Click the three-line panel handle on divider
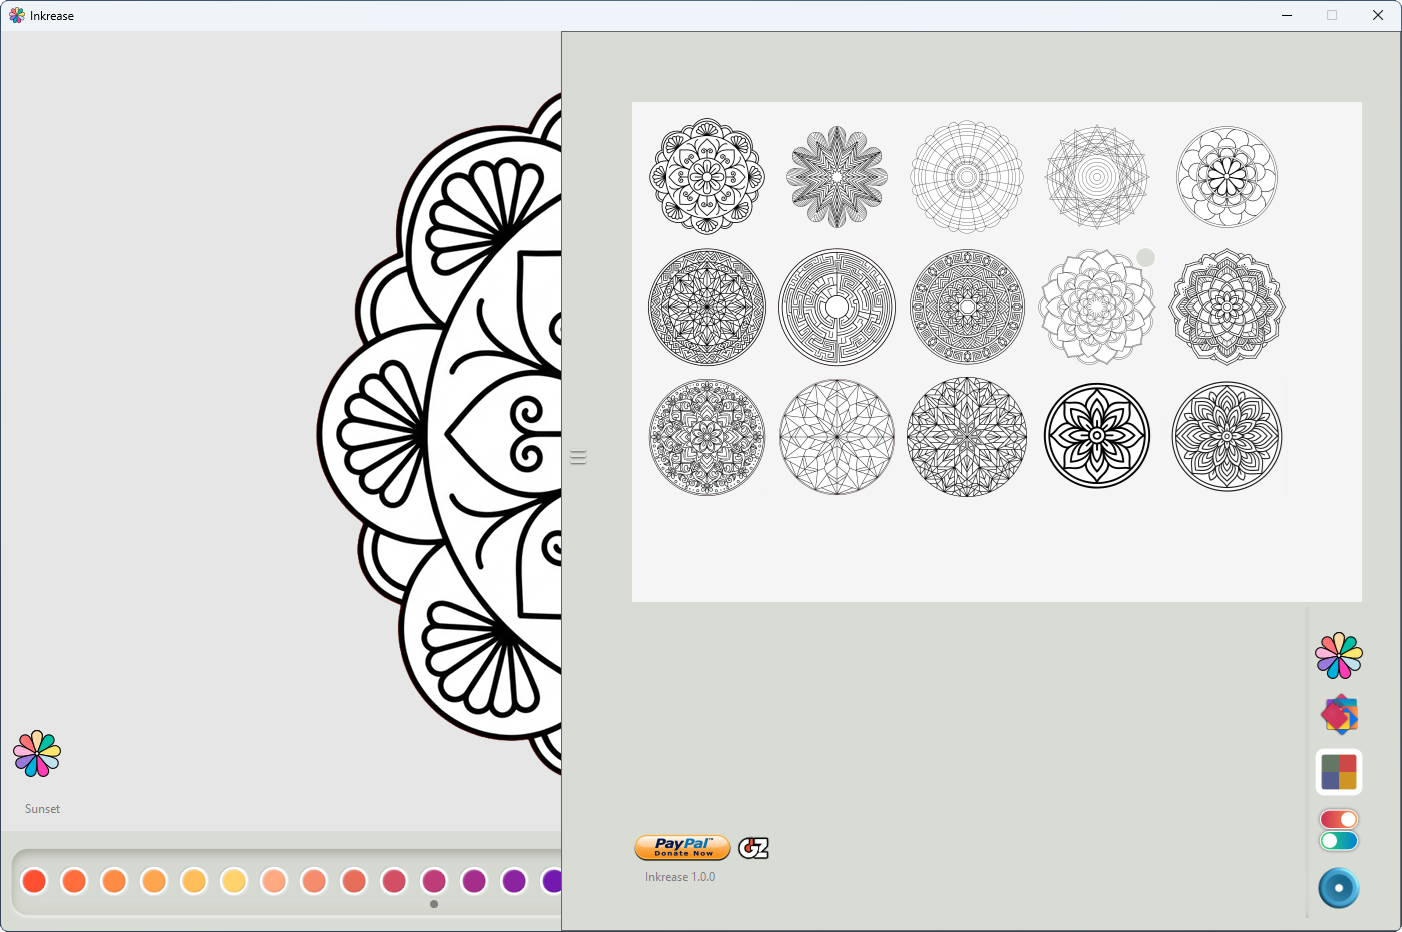Viewport: 1402px width, 932px height. (x=578, y=458)
